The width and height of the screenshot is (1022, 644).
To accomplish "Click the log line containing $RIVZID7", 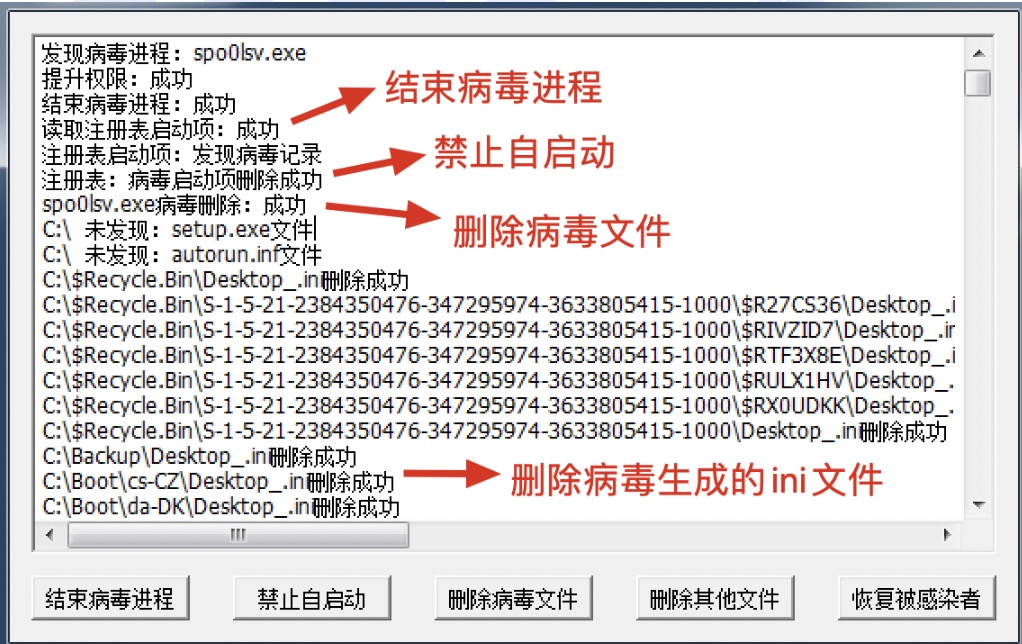I will pos(499,330).
